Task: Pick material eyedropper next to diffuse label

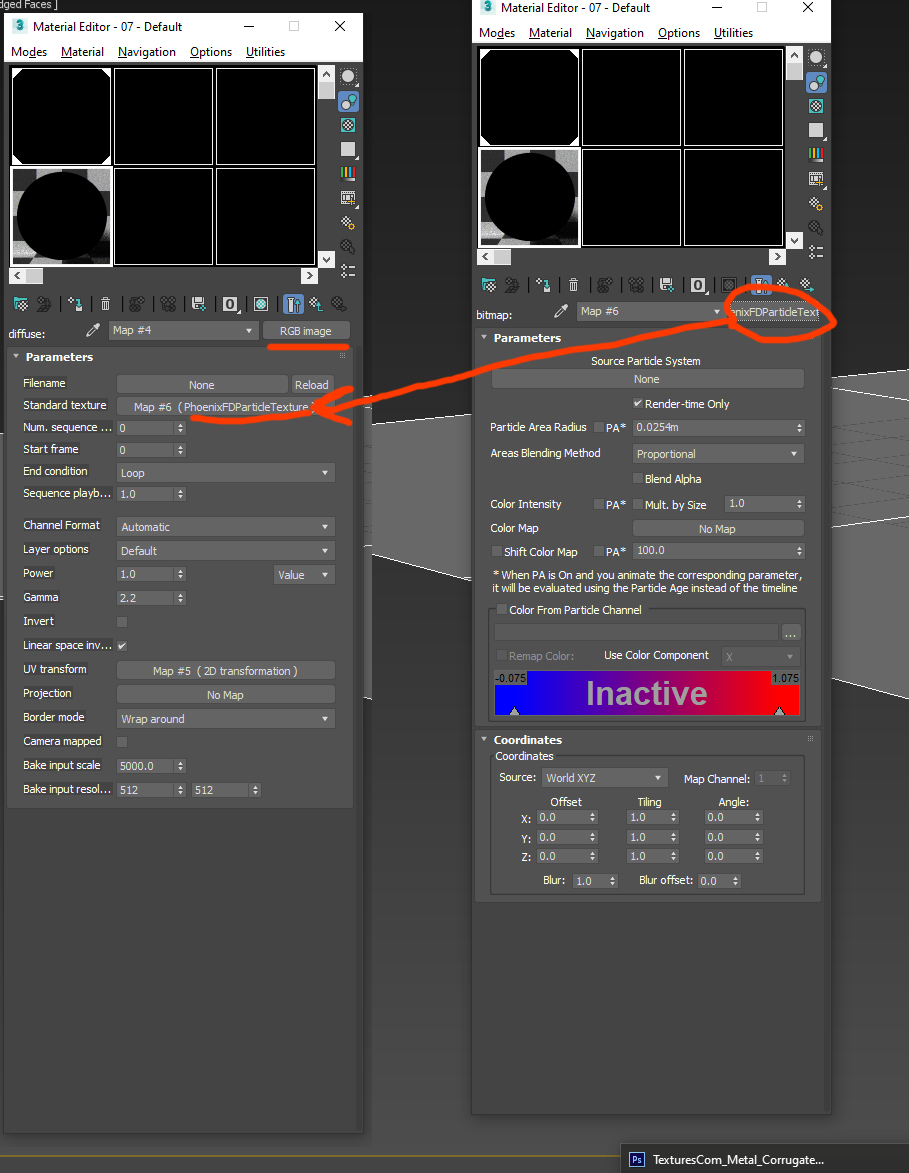Action: [93, 330]
